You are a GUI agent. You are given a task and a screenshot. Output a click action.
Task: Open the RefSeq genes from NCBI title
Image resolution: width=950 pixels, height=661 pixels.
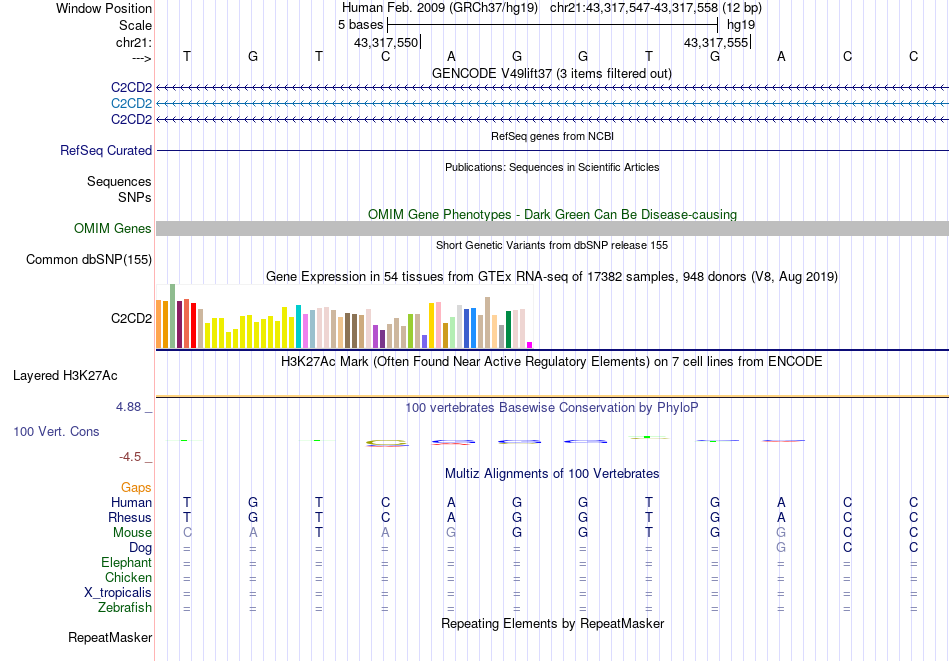point(552,136)
